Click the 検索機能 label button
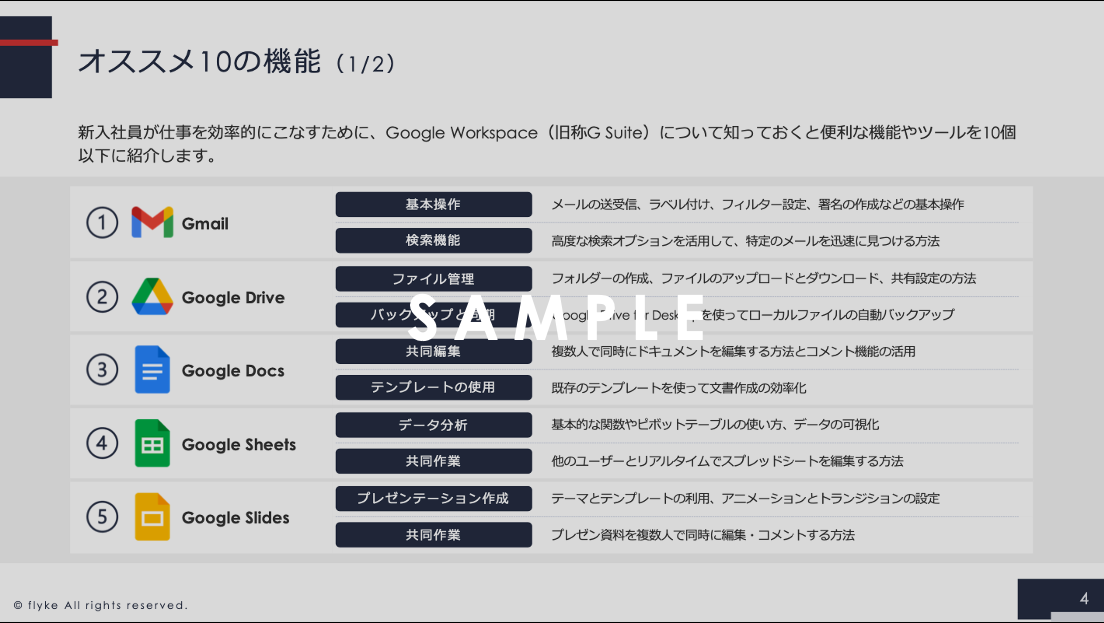The height and width of the screenshot is (623, 1104). pyautogui.click(x=433, y=241)
